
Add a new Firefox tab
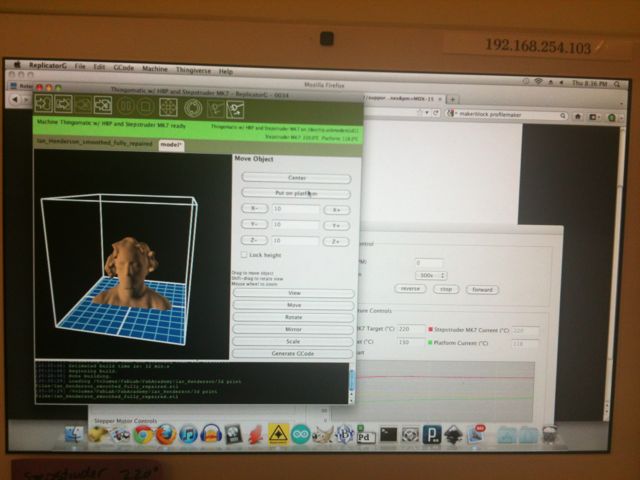coord(453,99)
